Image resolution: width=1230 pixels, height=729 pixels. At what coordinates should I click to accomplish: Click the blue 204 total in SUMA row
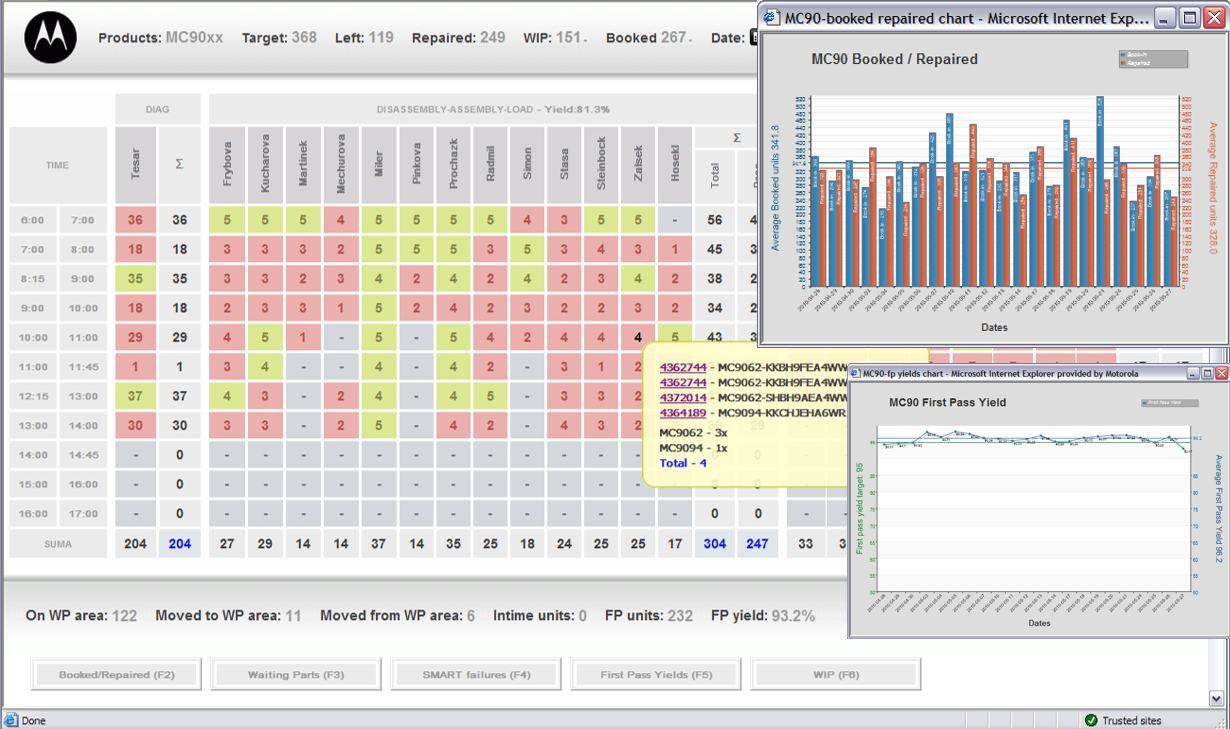pos(180,544)
